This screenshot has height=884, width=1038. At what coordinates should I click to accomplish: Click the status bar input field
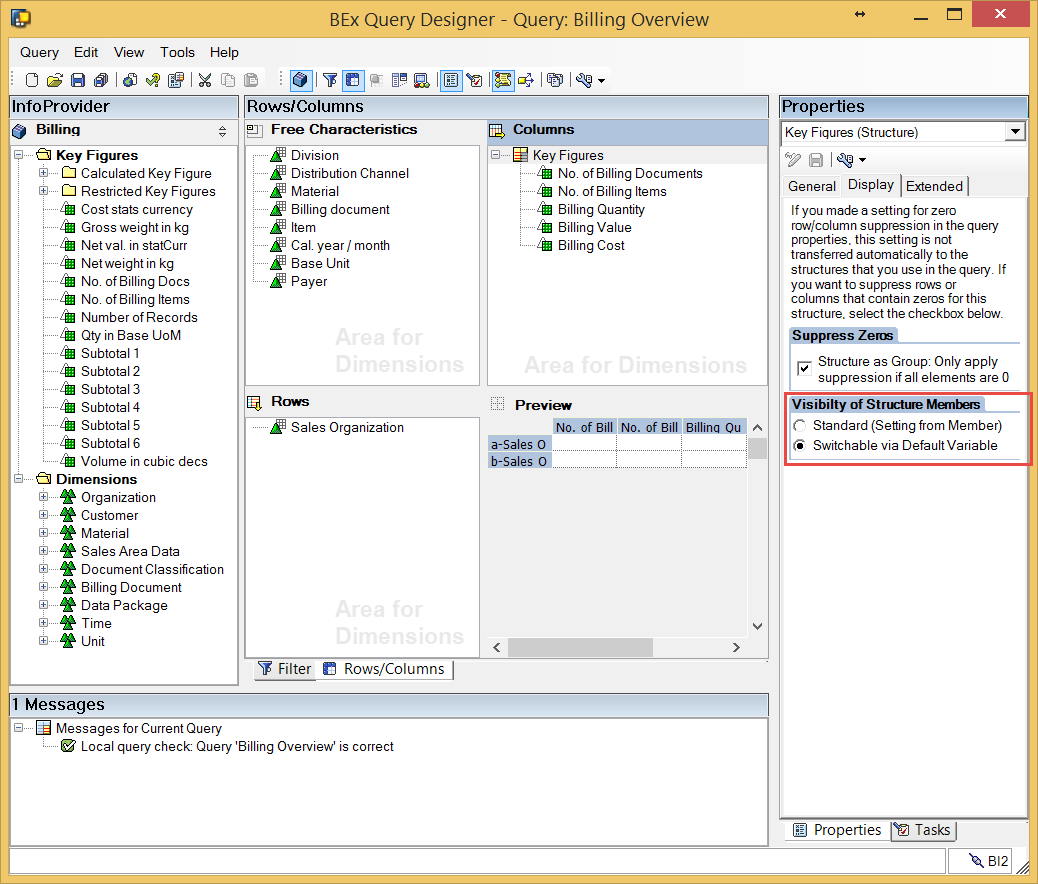click(477, 860)
